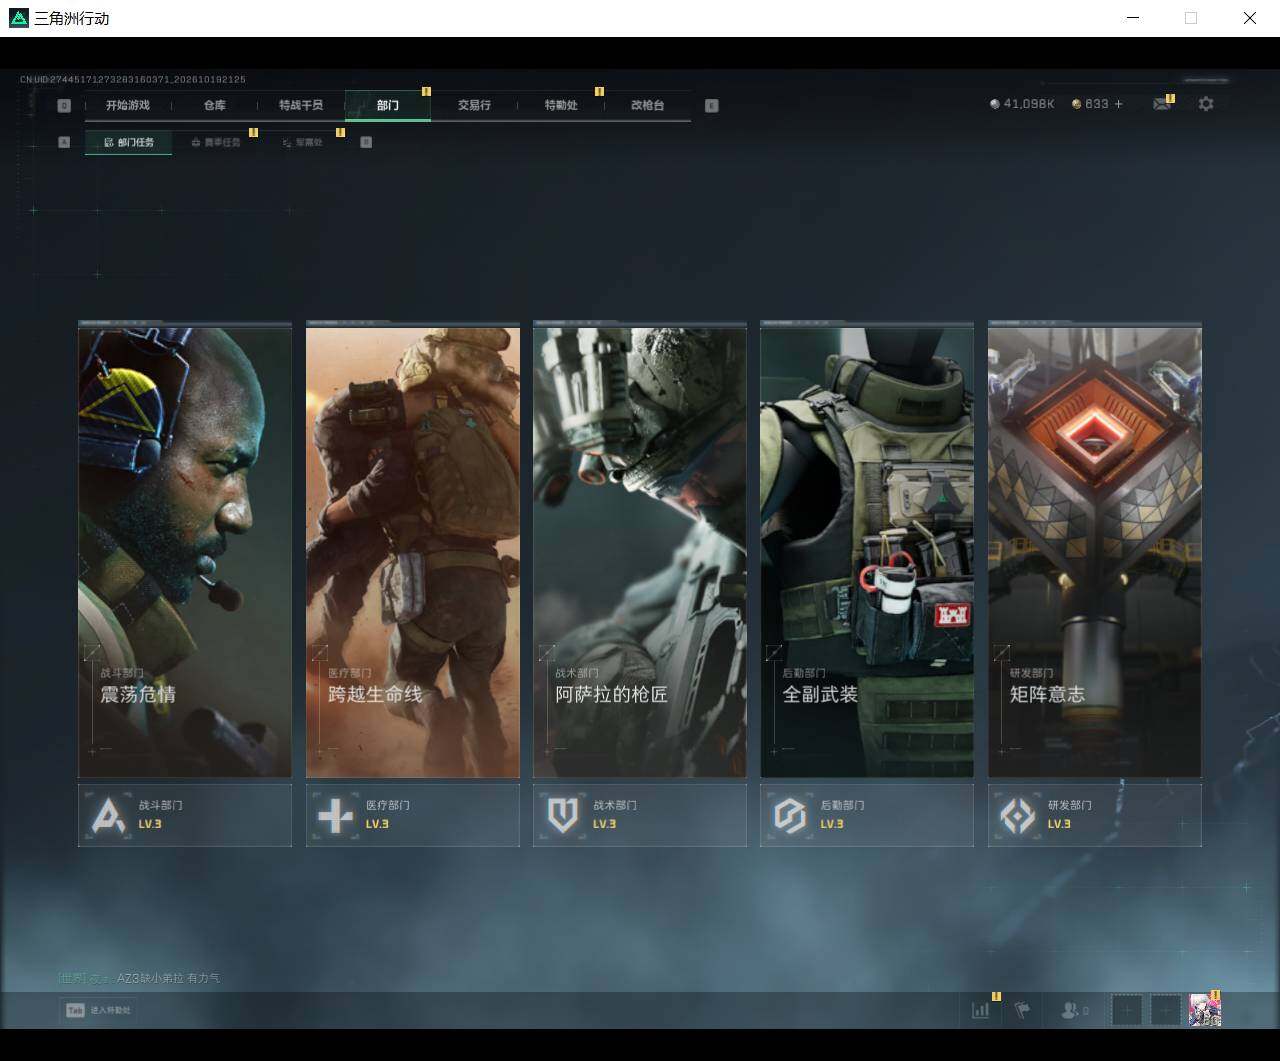Select the 改枪台 tab
The image size is (1280, 1061).
coord(648,105)
